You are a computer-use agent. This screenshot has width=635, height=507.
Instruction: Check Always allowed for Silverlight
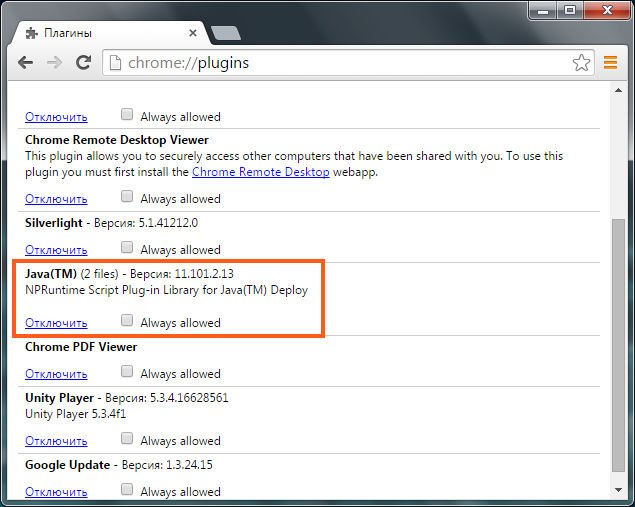[x=127, y=247]
